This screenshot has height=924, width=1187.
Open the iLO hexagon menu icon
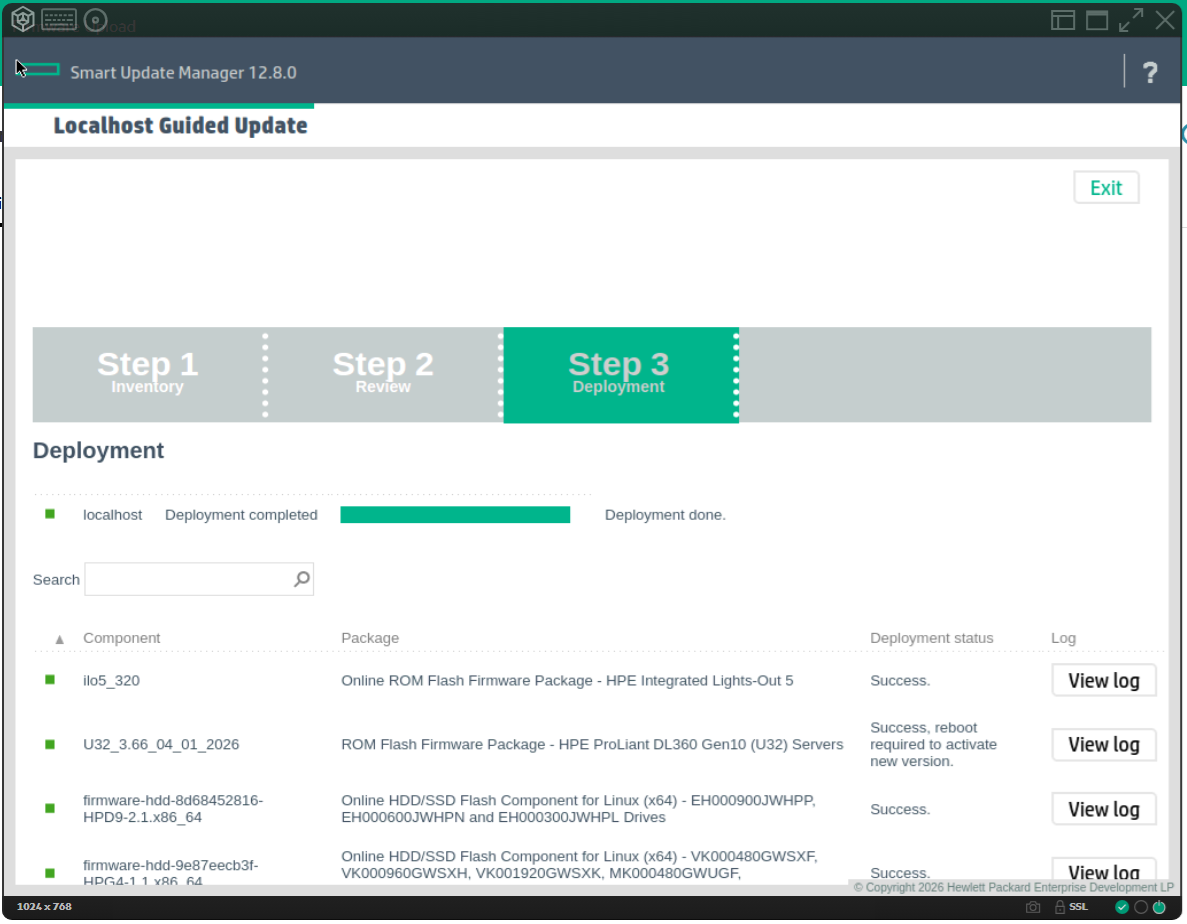23,20
